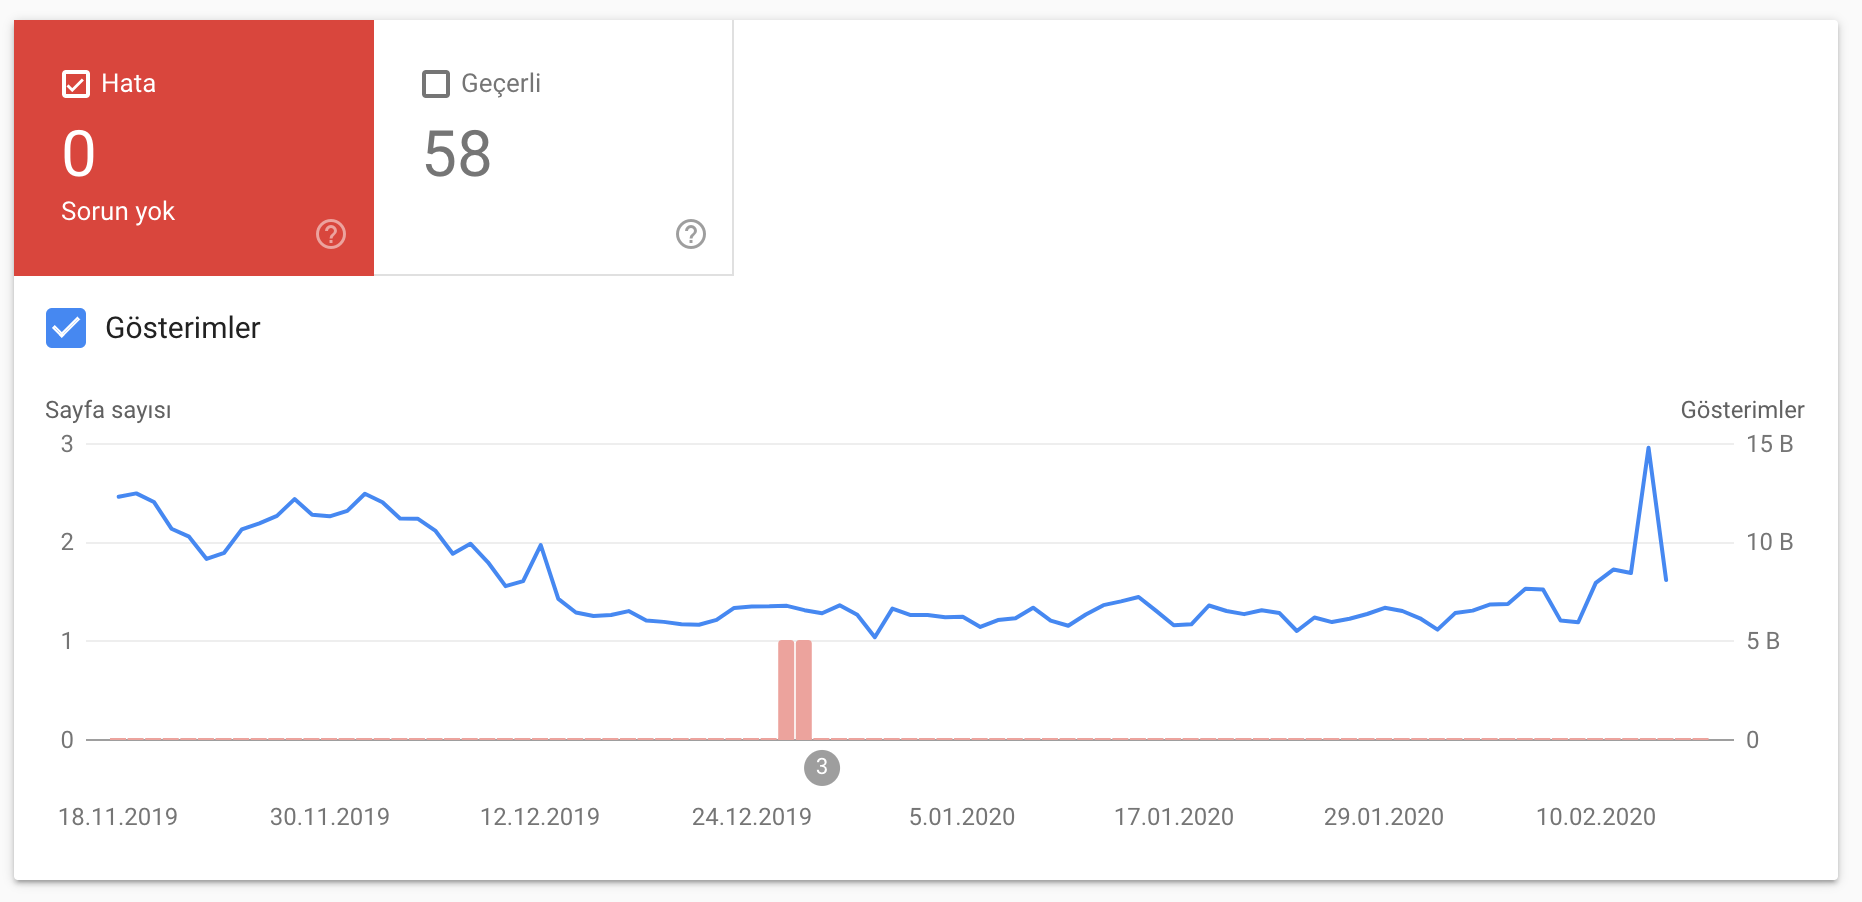Click the 18.11.2019 date label
1862x902 pixels.
(118, 817)
